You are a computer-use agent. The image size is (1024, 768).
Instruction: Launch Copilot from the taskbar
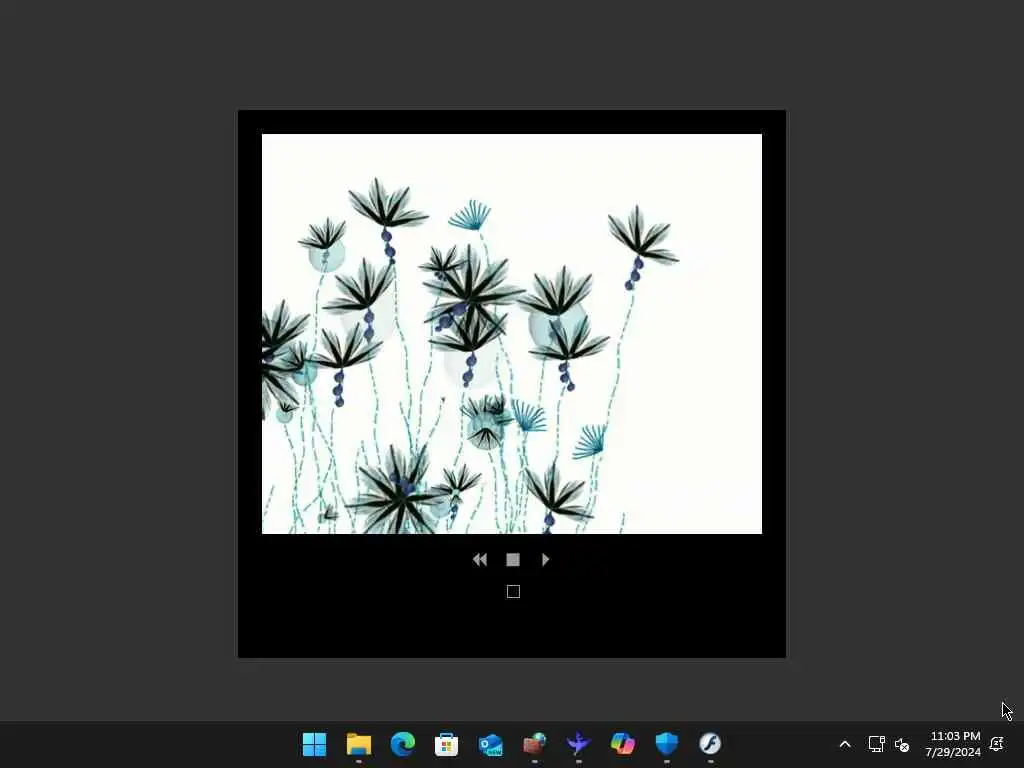click(x=622, y=744)
